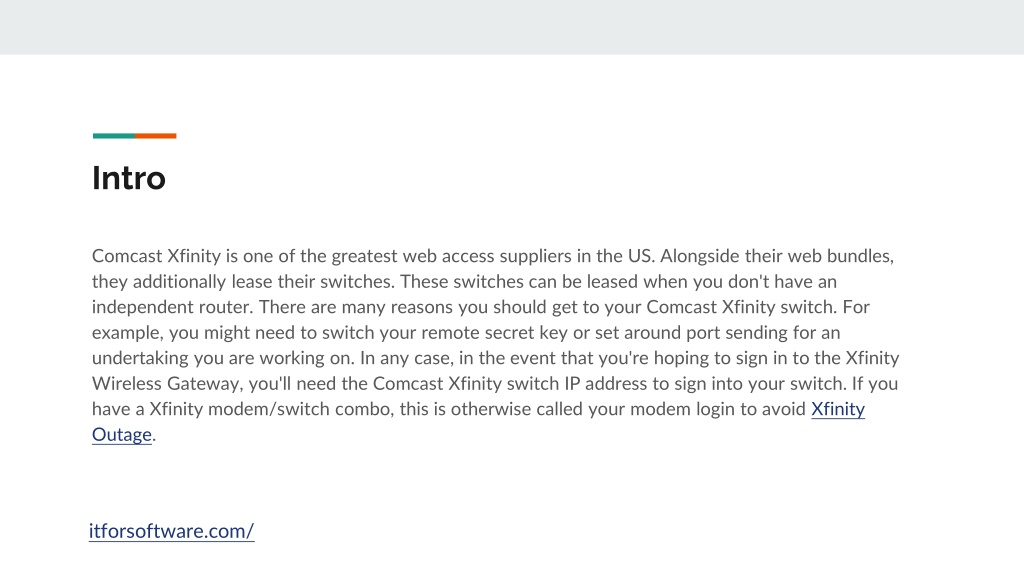Click the orange segment of accent bar
Image resolution: width=1024 pixels, height=576 pixels.
pos(155,136)
